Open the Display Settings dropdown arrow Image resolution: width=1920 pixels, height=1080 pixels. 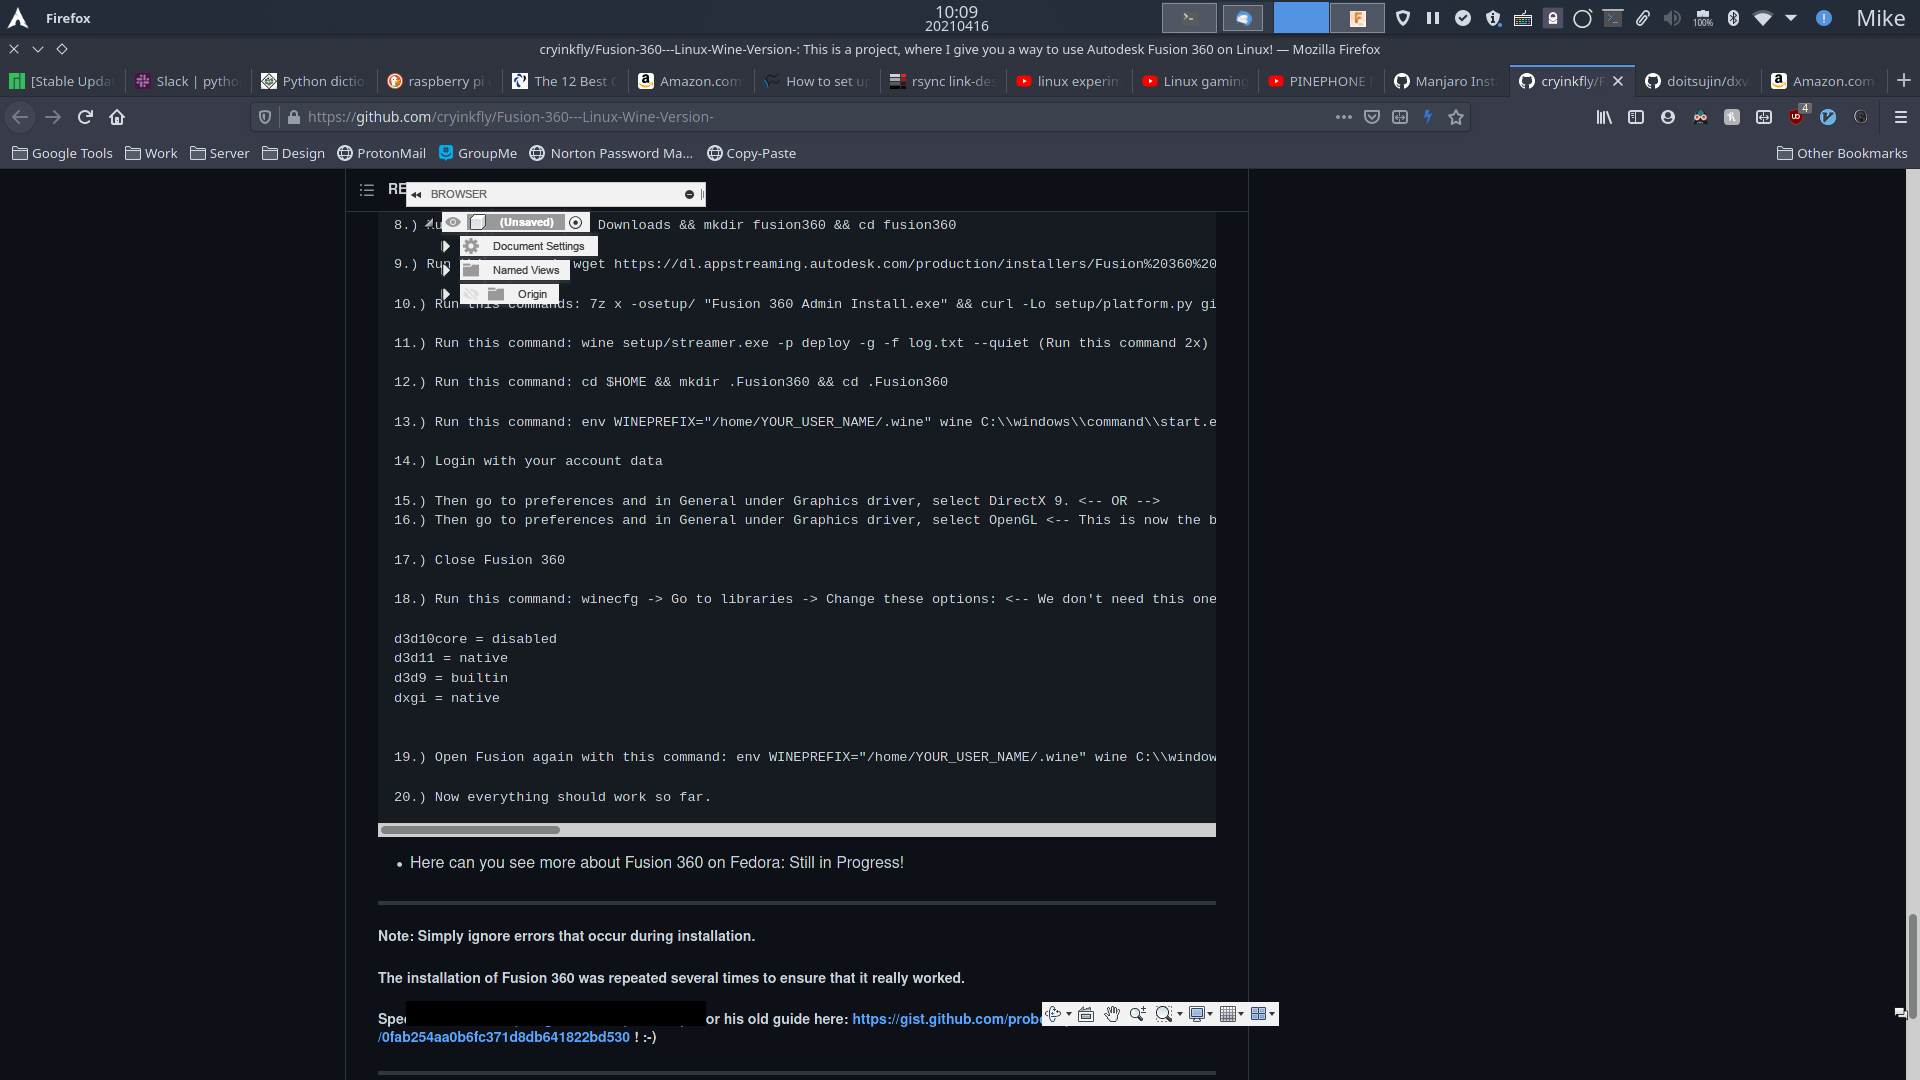[x=1210, y=1014]
